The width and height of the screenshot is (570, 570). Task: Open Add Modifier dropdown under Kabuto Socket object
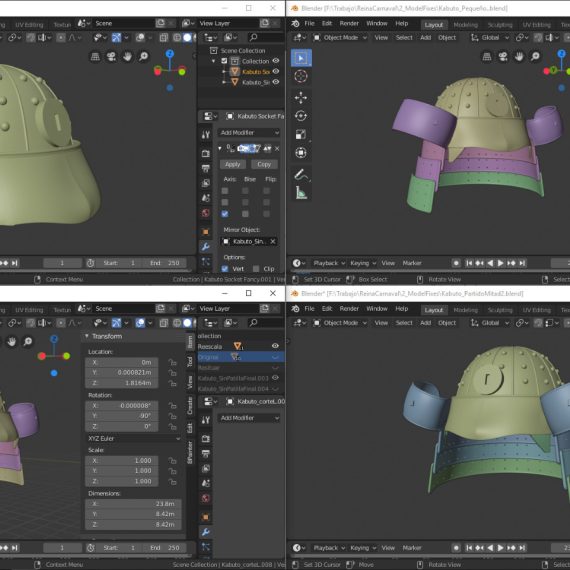[x=249, y=133]
